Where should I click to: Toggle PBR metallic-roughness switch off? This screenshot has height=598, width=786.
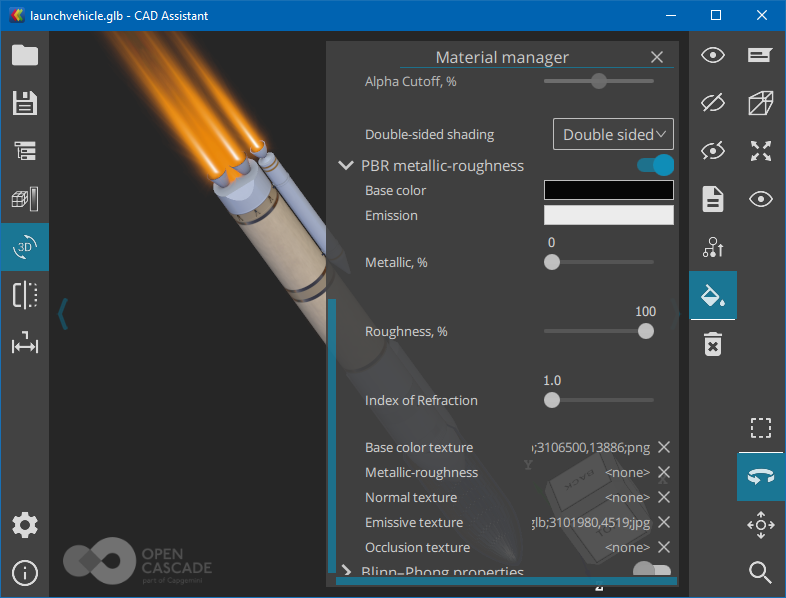[x=655, y=165]
